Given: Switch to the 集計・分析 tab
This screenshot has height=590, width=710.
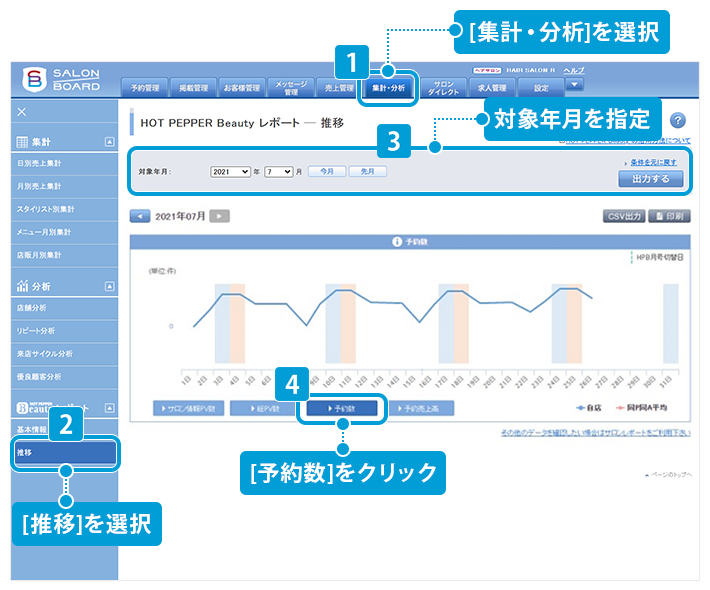Looking at the screenshot, I should pyautogui.click(x=388, y=88).
